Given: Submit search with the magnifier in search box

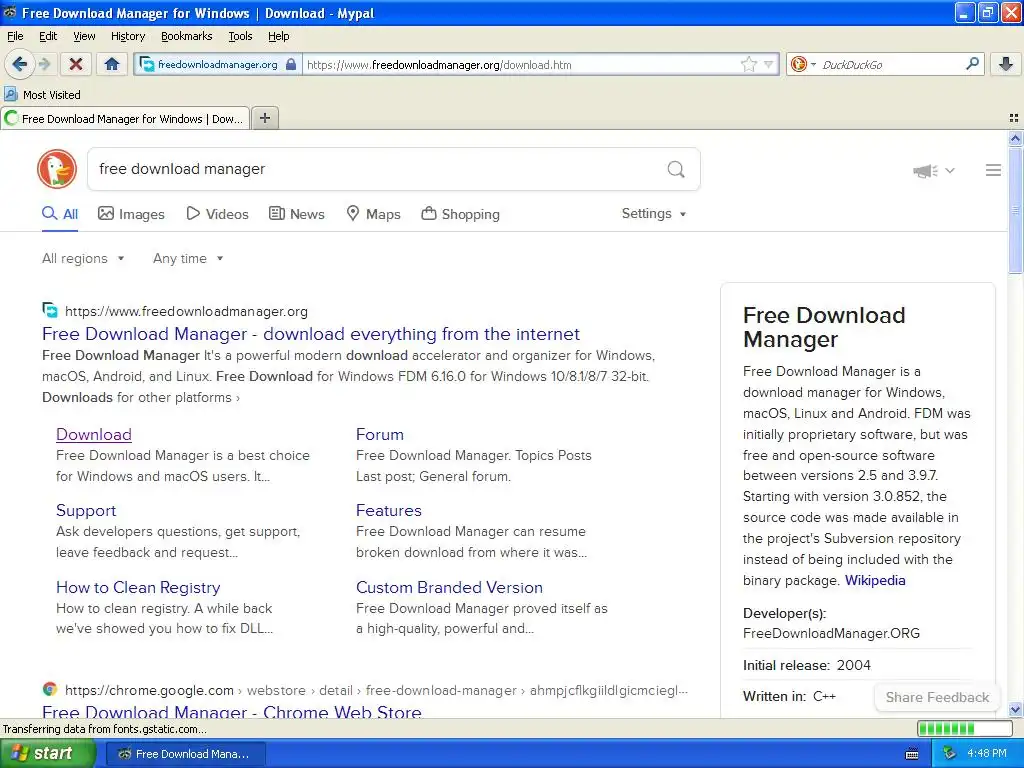Looking at the screenshot, I should 676,170.
